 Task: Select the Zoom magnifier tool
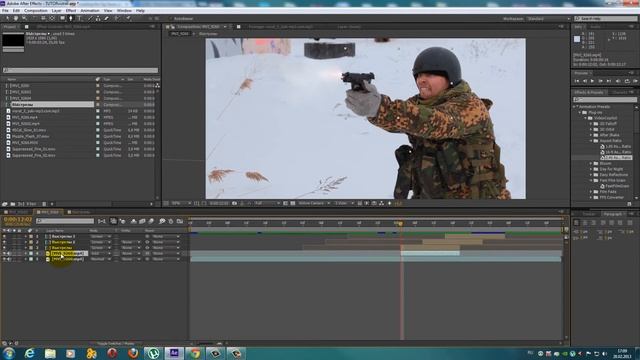[x=24, y=18]
